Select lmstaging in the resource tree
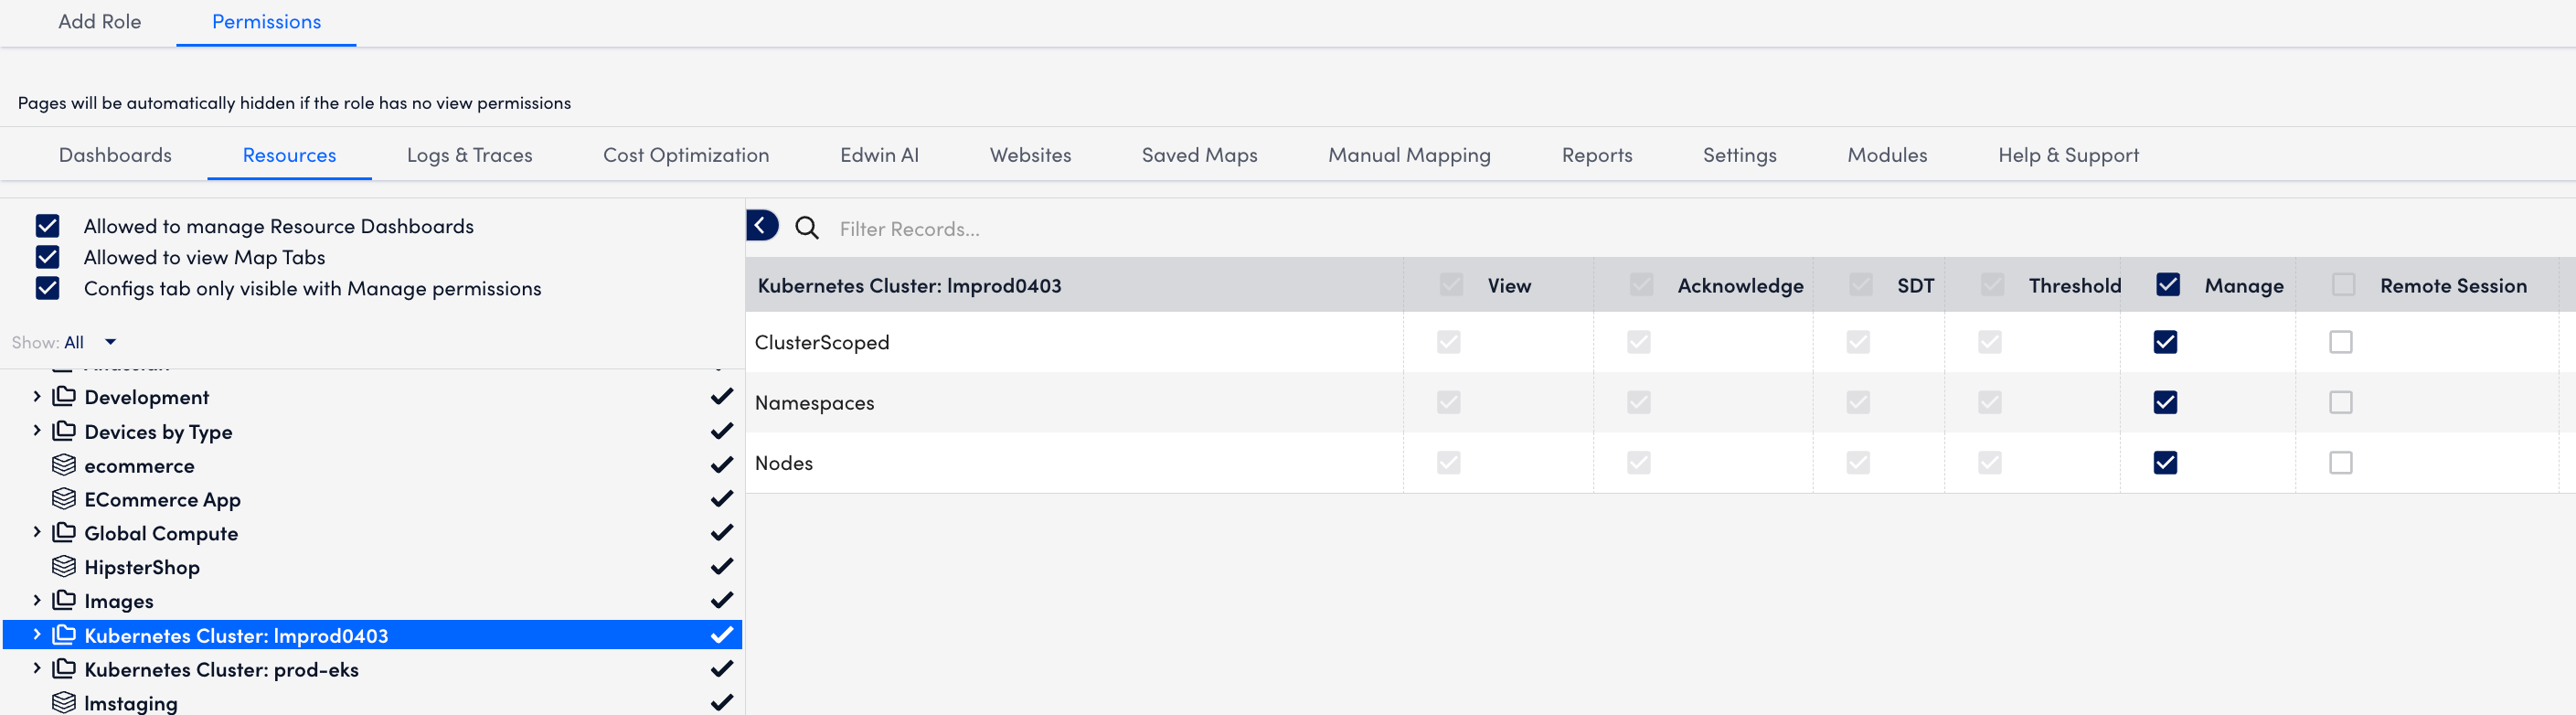2576x715 pixels. click(x=131, y=703)
